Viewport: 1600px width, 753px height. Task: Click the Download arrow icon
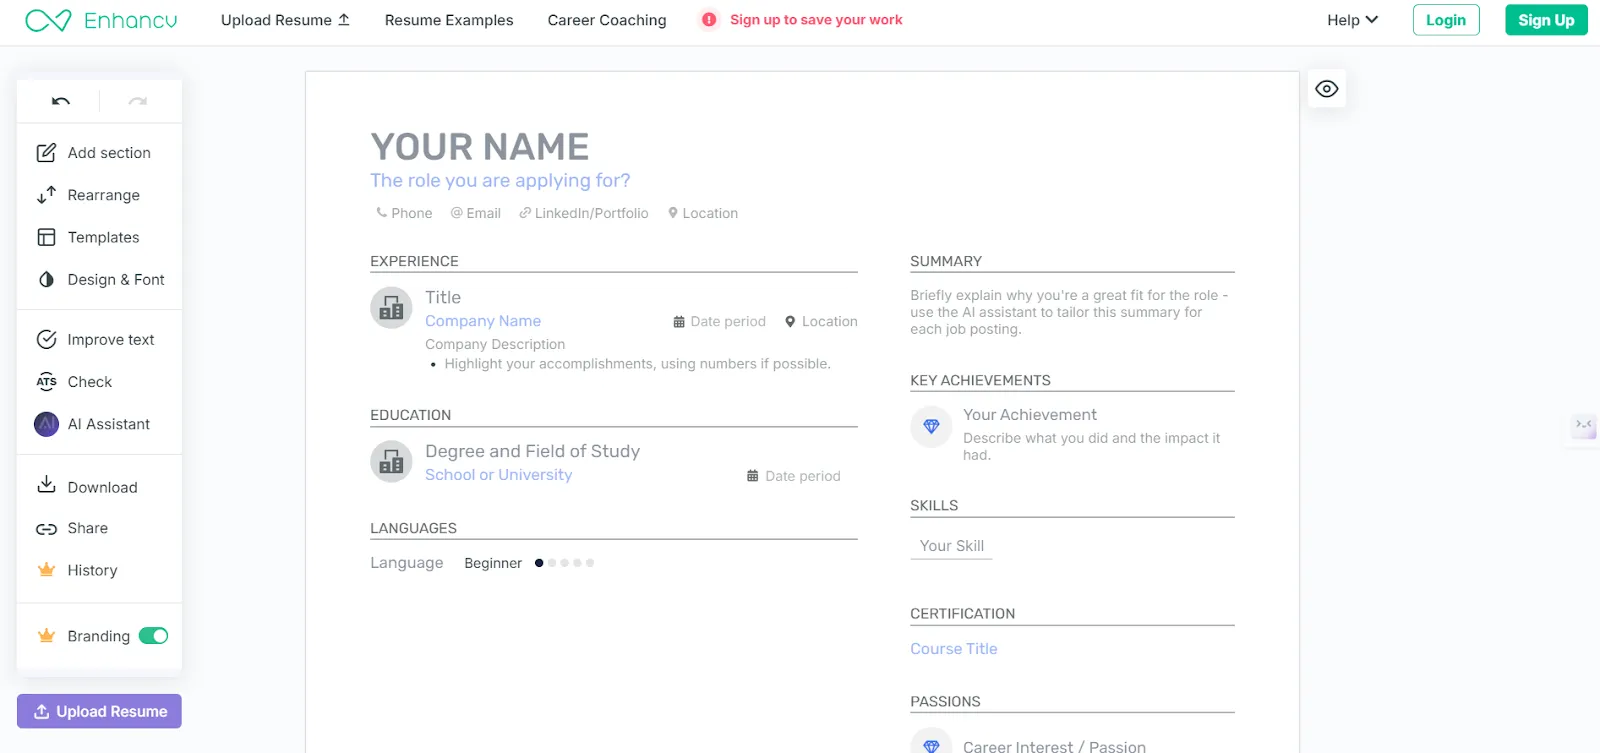click(x=46, y=486)
